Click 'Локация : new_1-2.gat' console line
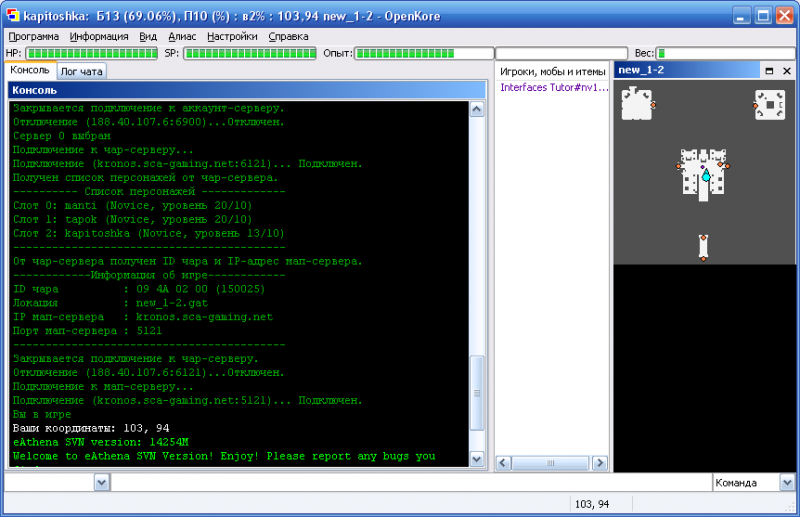This screenshot has width=800, height=517. pos(110,303)
